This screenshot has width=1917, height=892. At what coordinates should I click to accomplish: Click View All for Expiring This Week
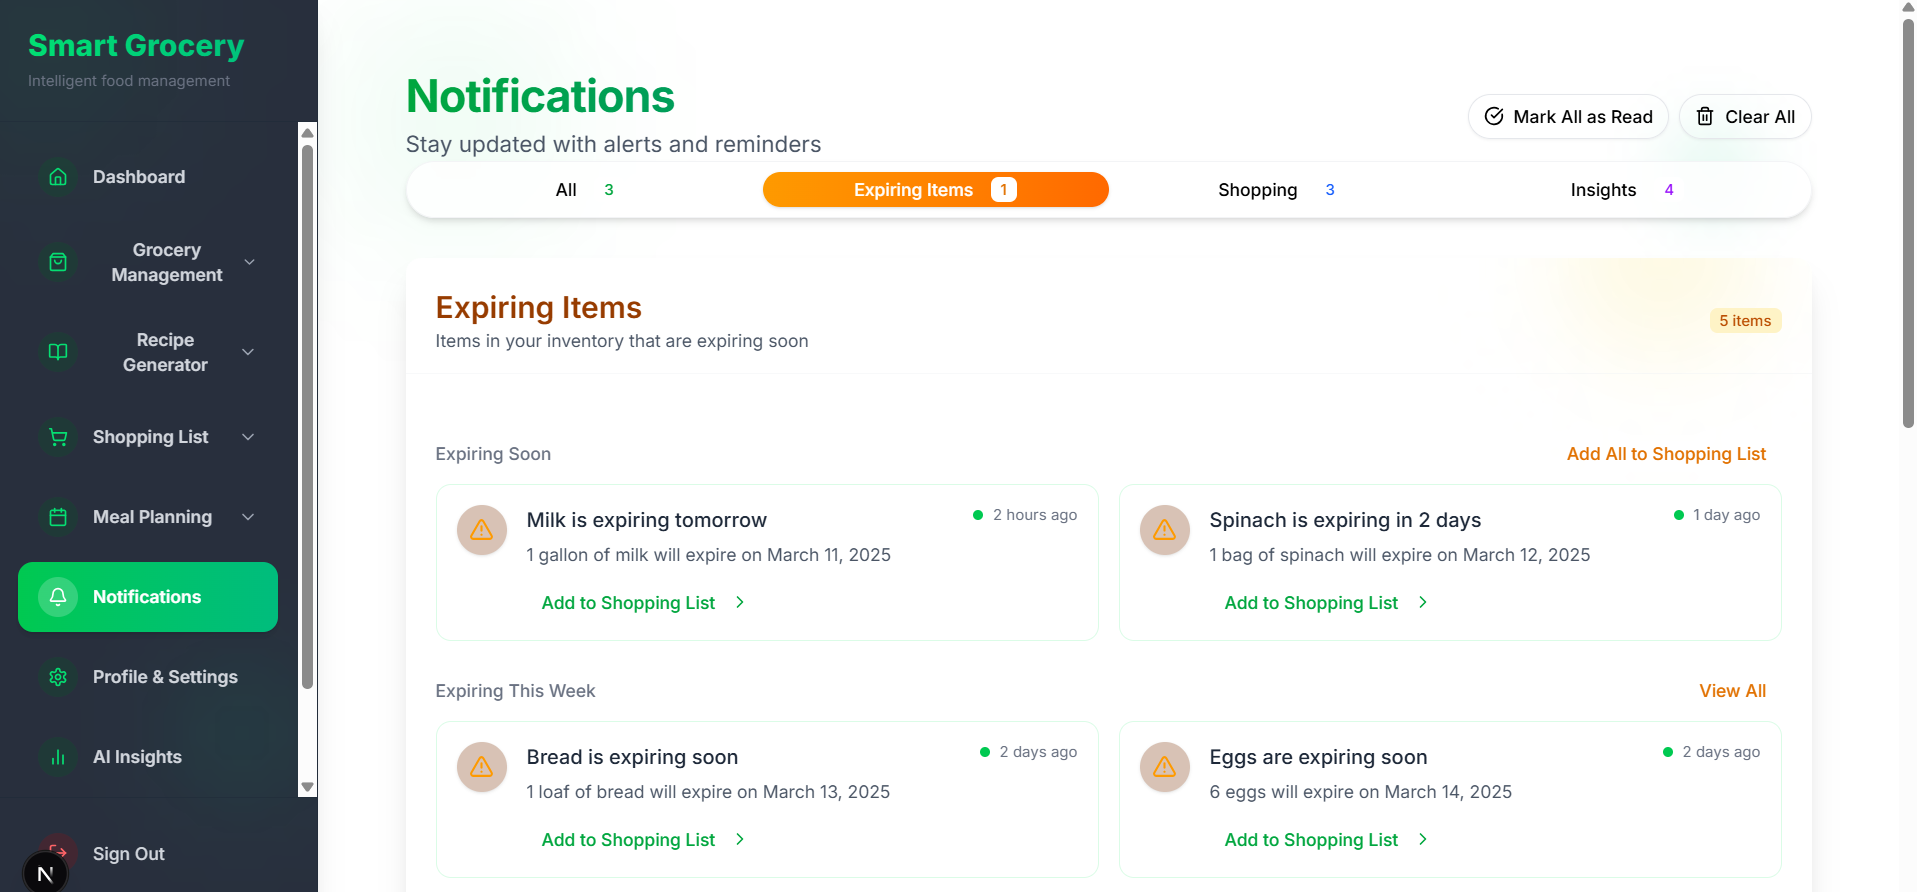point(1732,691)
